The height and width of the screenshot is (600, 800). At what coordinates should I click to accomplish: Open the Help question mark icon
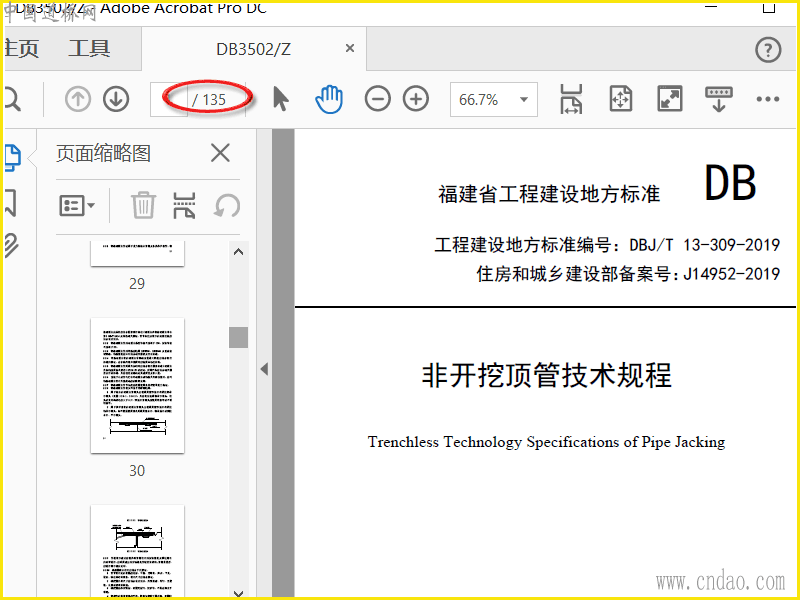768,50
